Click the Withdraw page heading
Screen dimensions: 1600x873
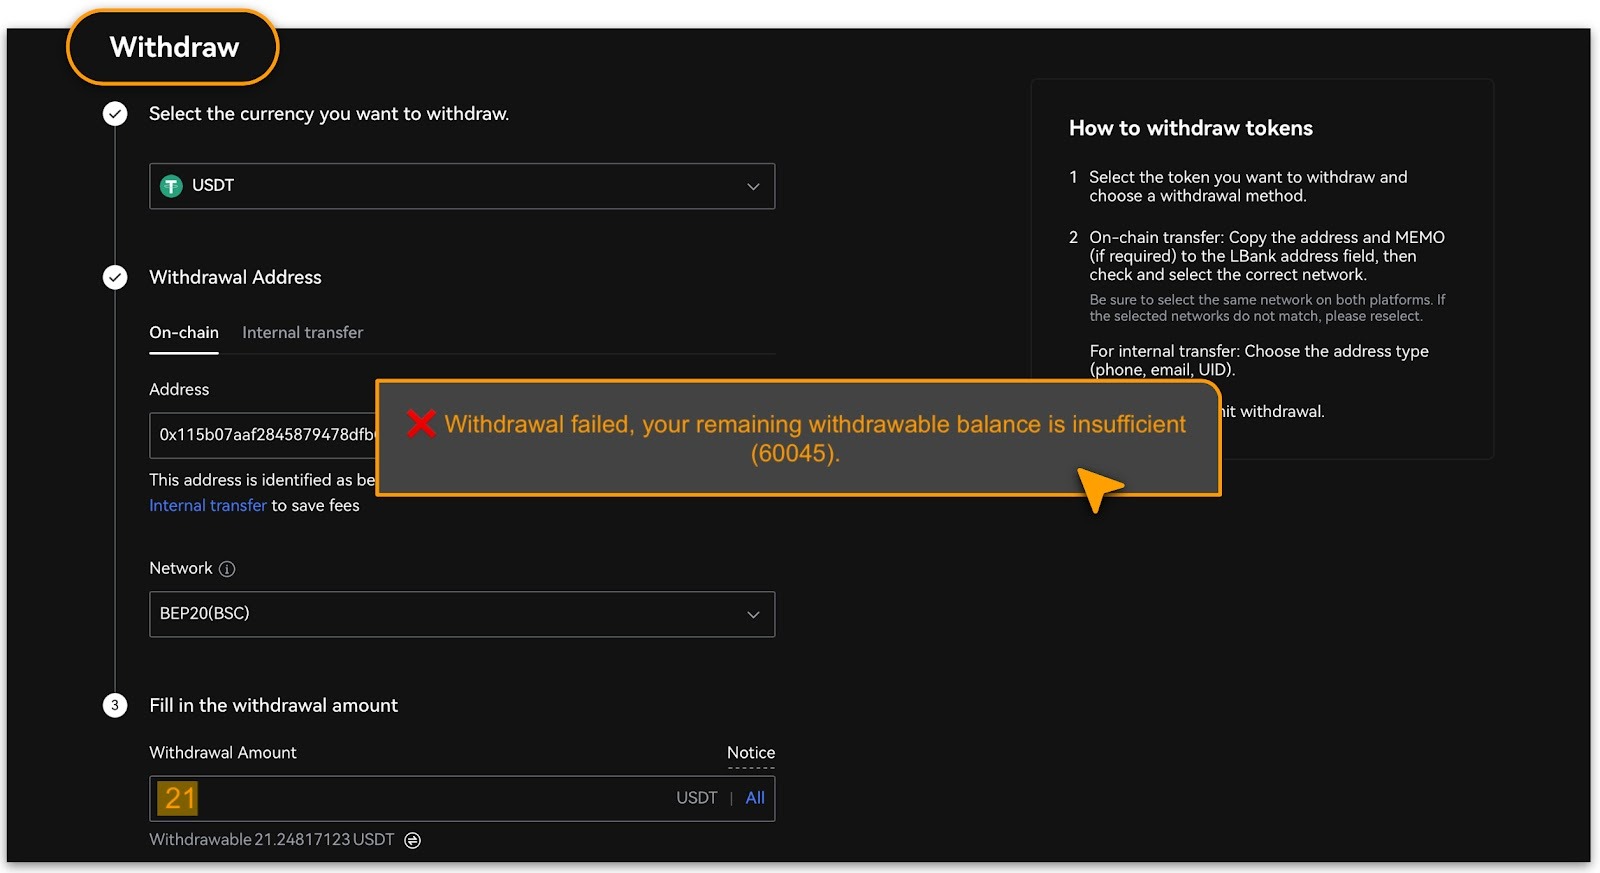[x=174, y=47]
